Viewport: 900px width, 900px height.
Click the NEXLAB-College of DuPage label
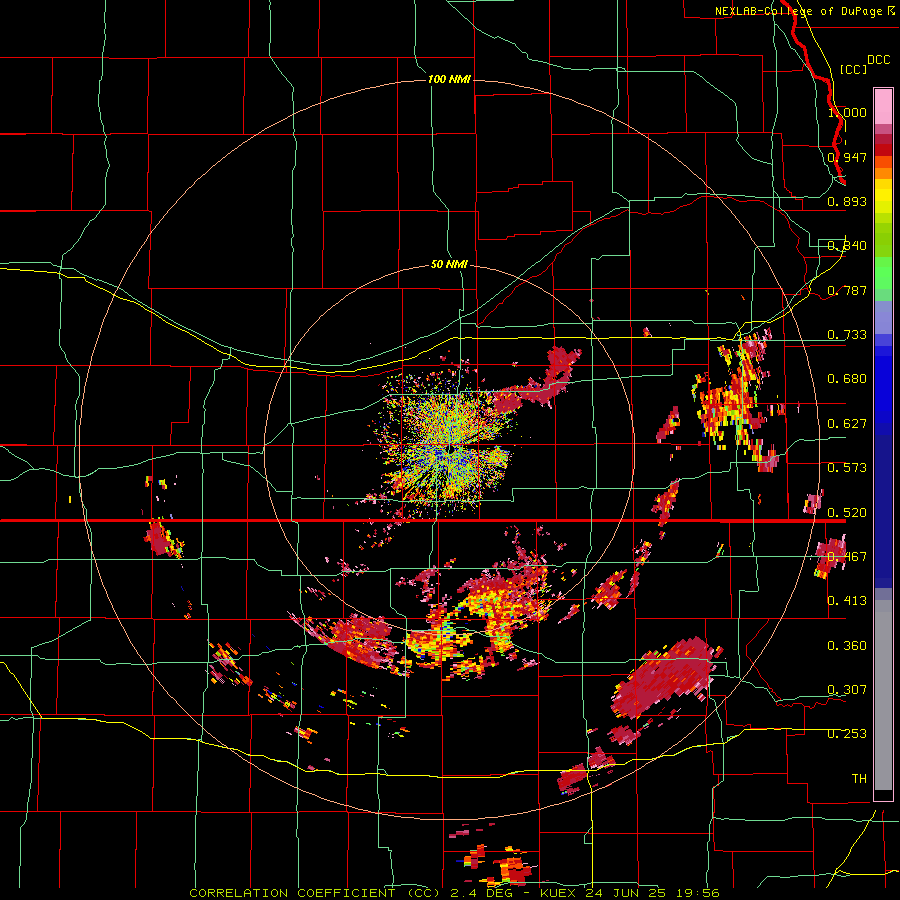[798, 11]
